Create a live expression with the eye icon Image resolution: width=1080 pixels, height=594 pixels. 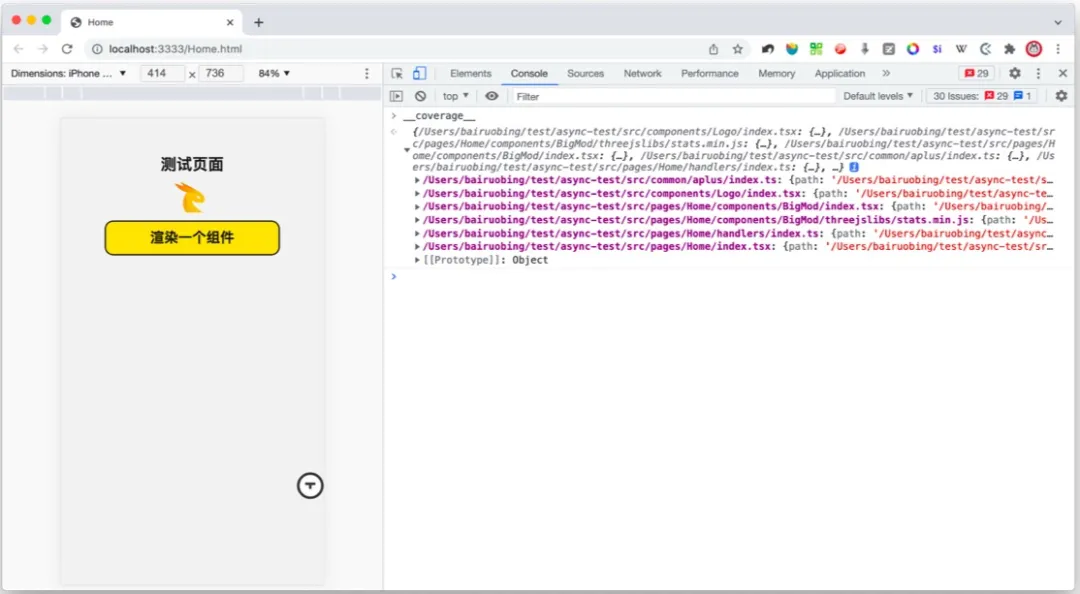(x=492, y=96)
